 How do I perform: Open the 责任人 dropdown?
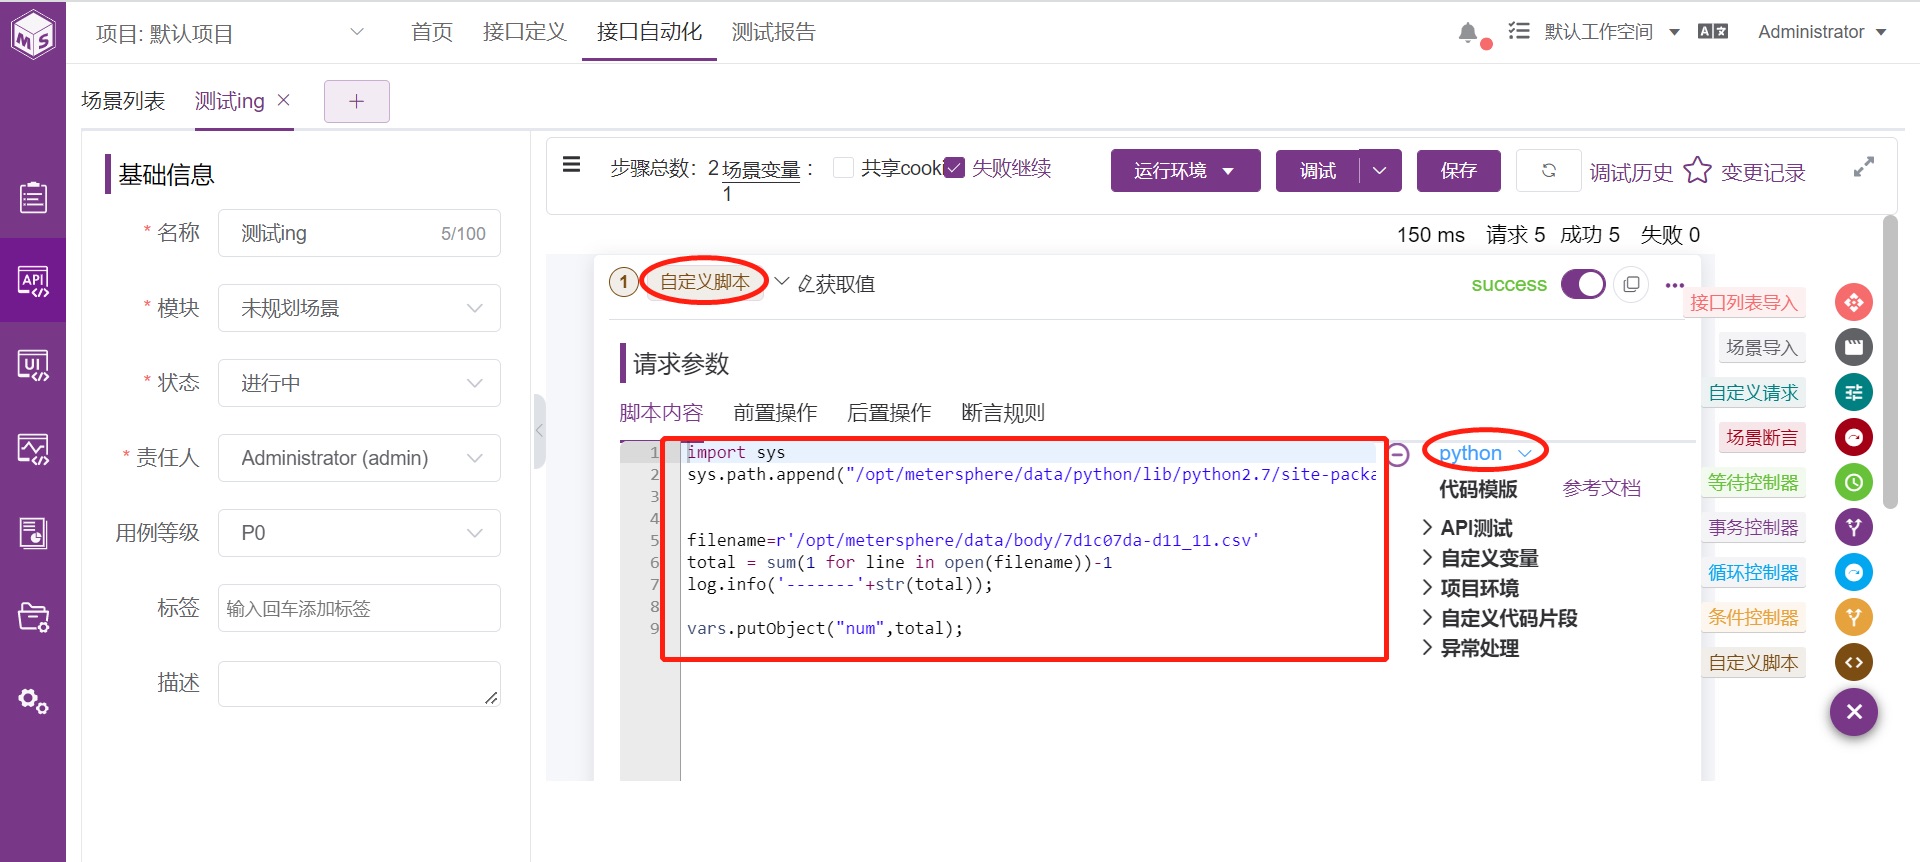359,458
